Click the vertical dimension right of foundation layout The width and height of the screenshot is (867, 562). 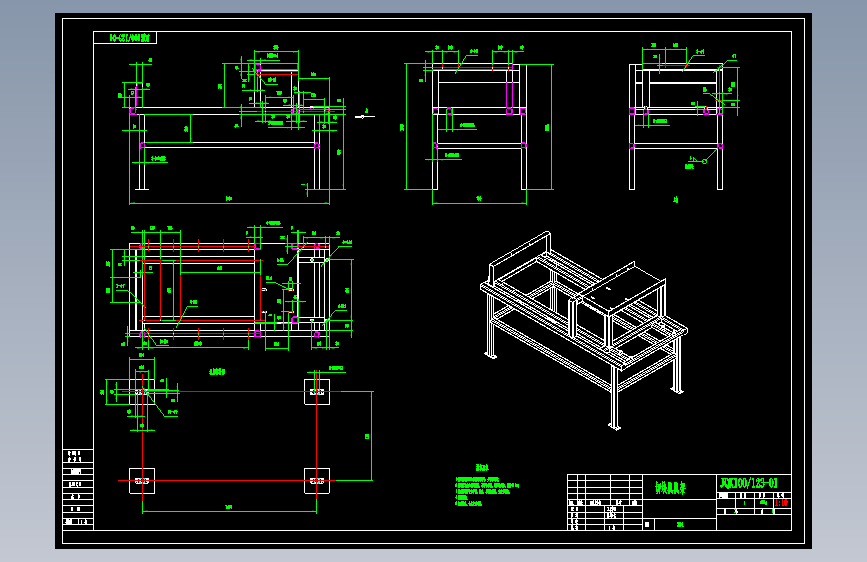click(x=369, y=436)
